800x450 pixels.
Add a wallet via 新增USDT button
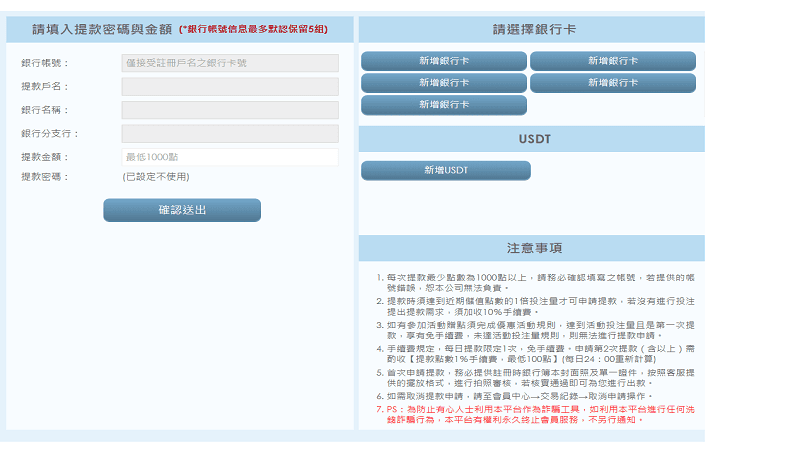click(x=445, y=170)
